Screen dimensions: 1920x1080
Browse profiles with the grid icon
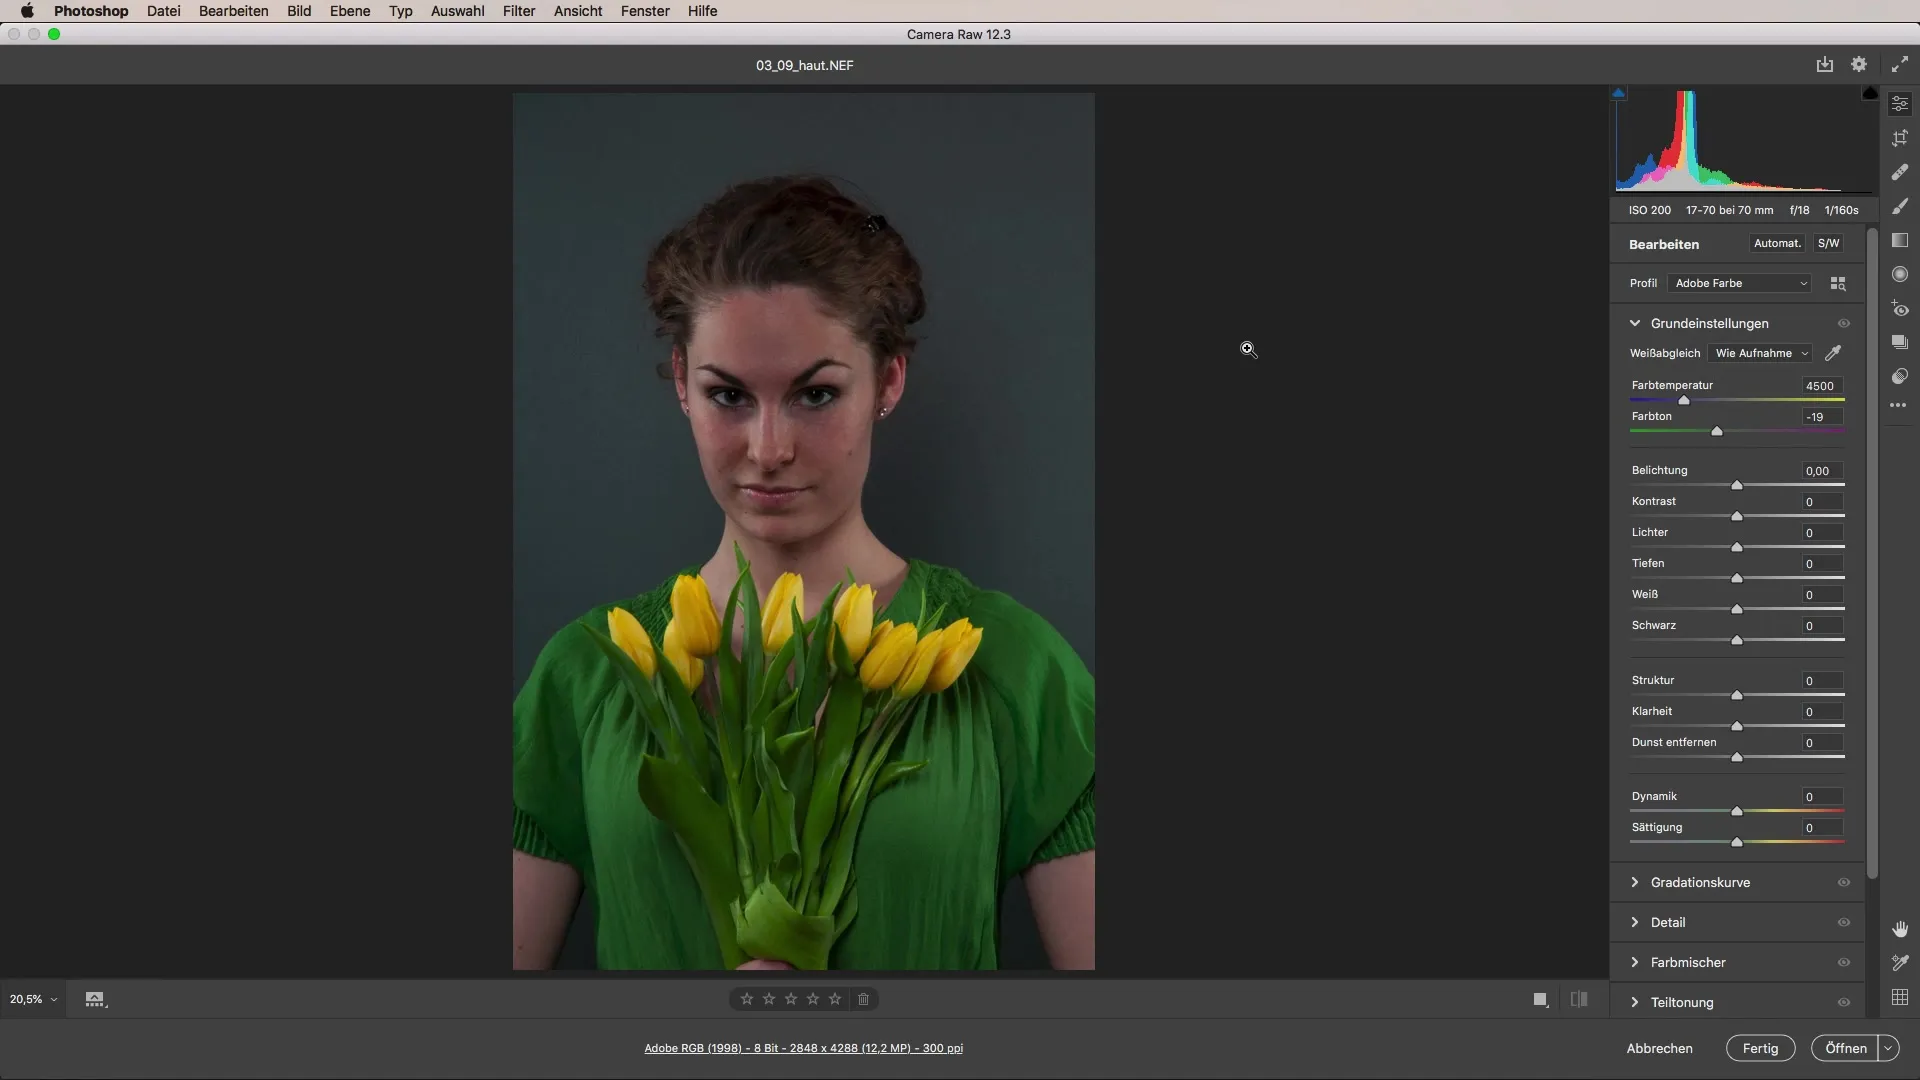pyautogui.click(x=1838, y=284)
